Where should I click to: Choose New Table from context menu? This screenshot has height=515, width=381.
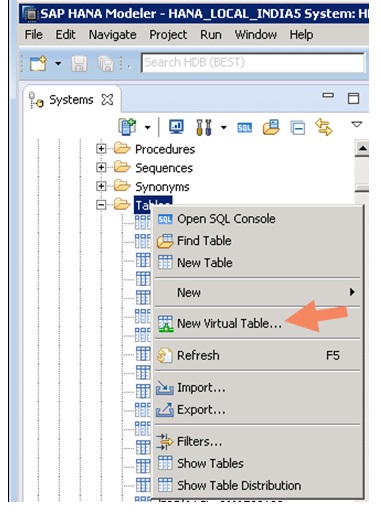[x=257, y=263]
